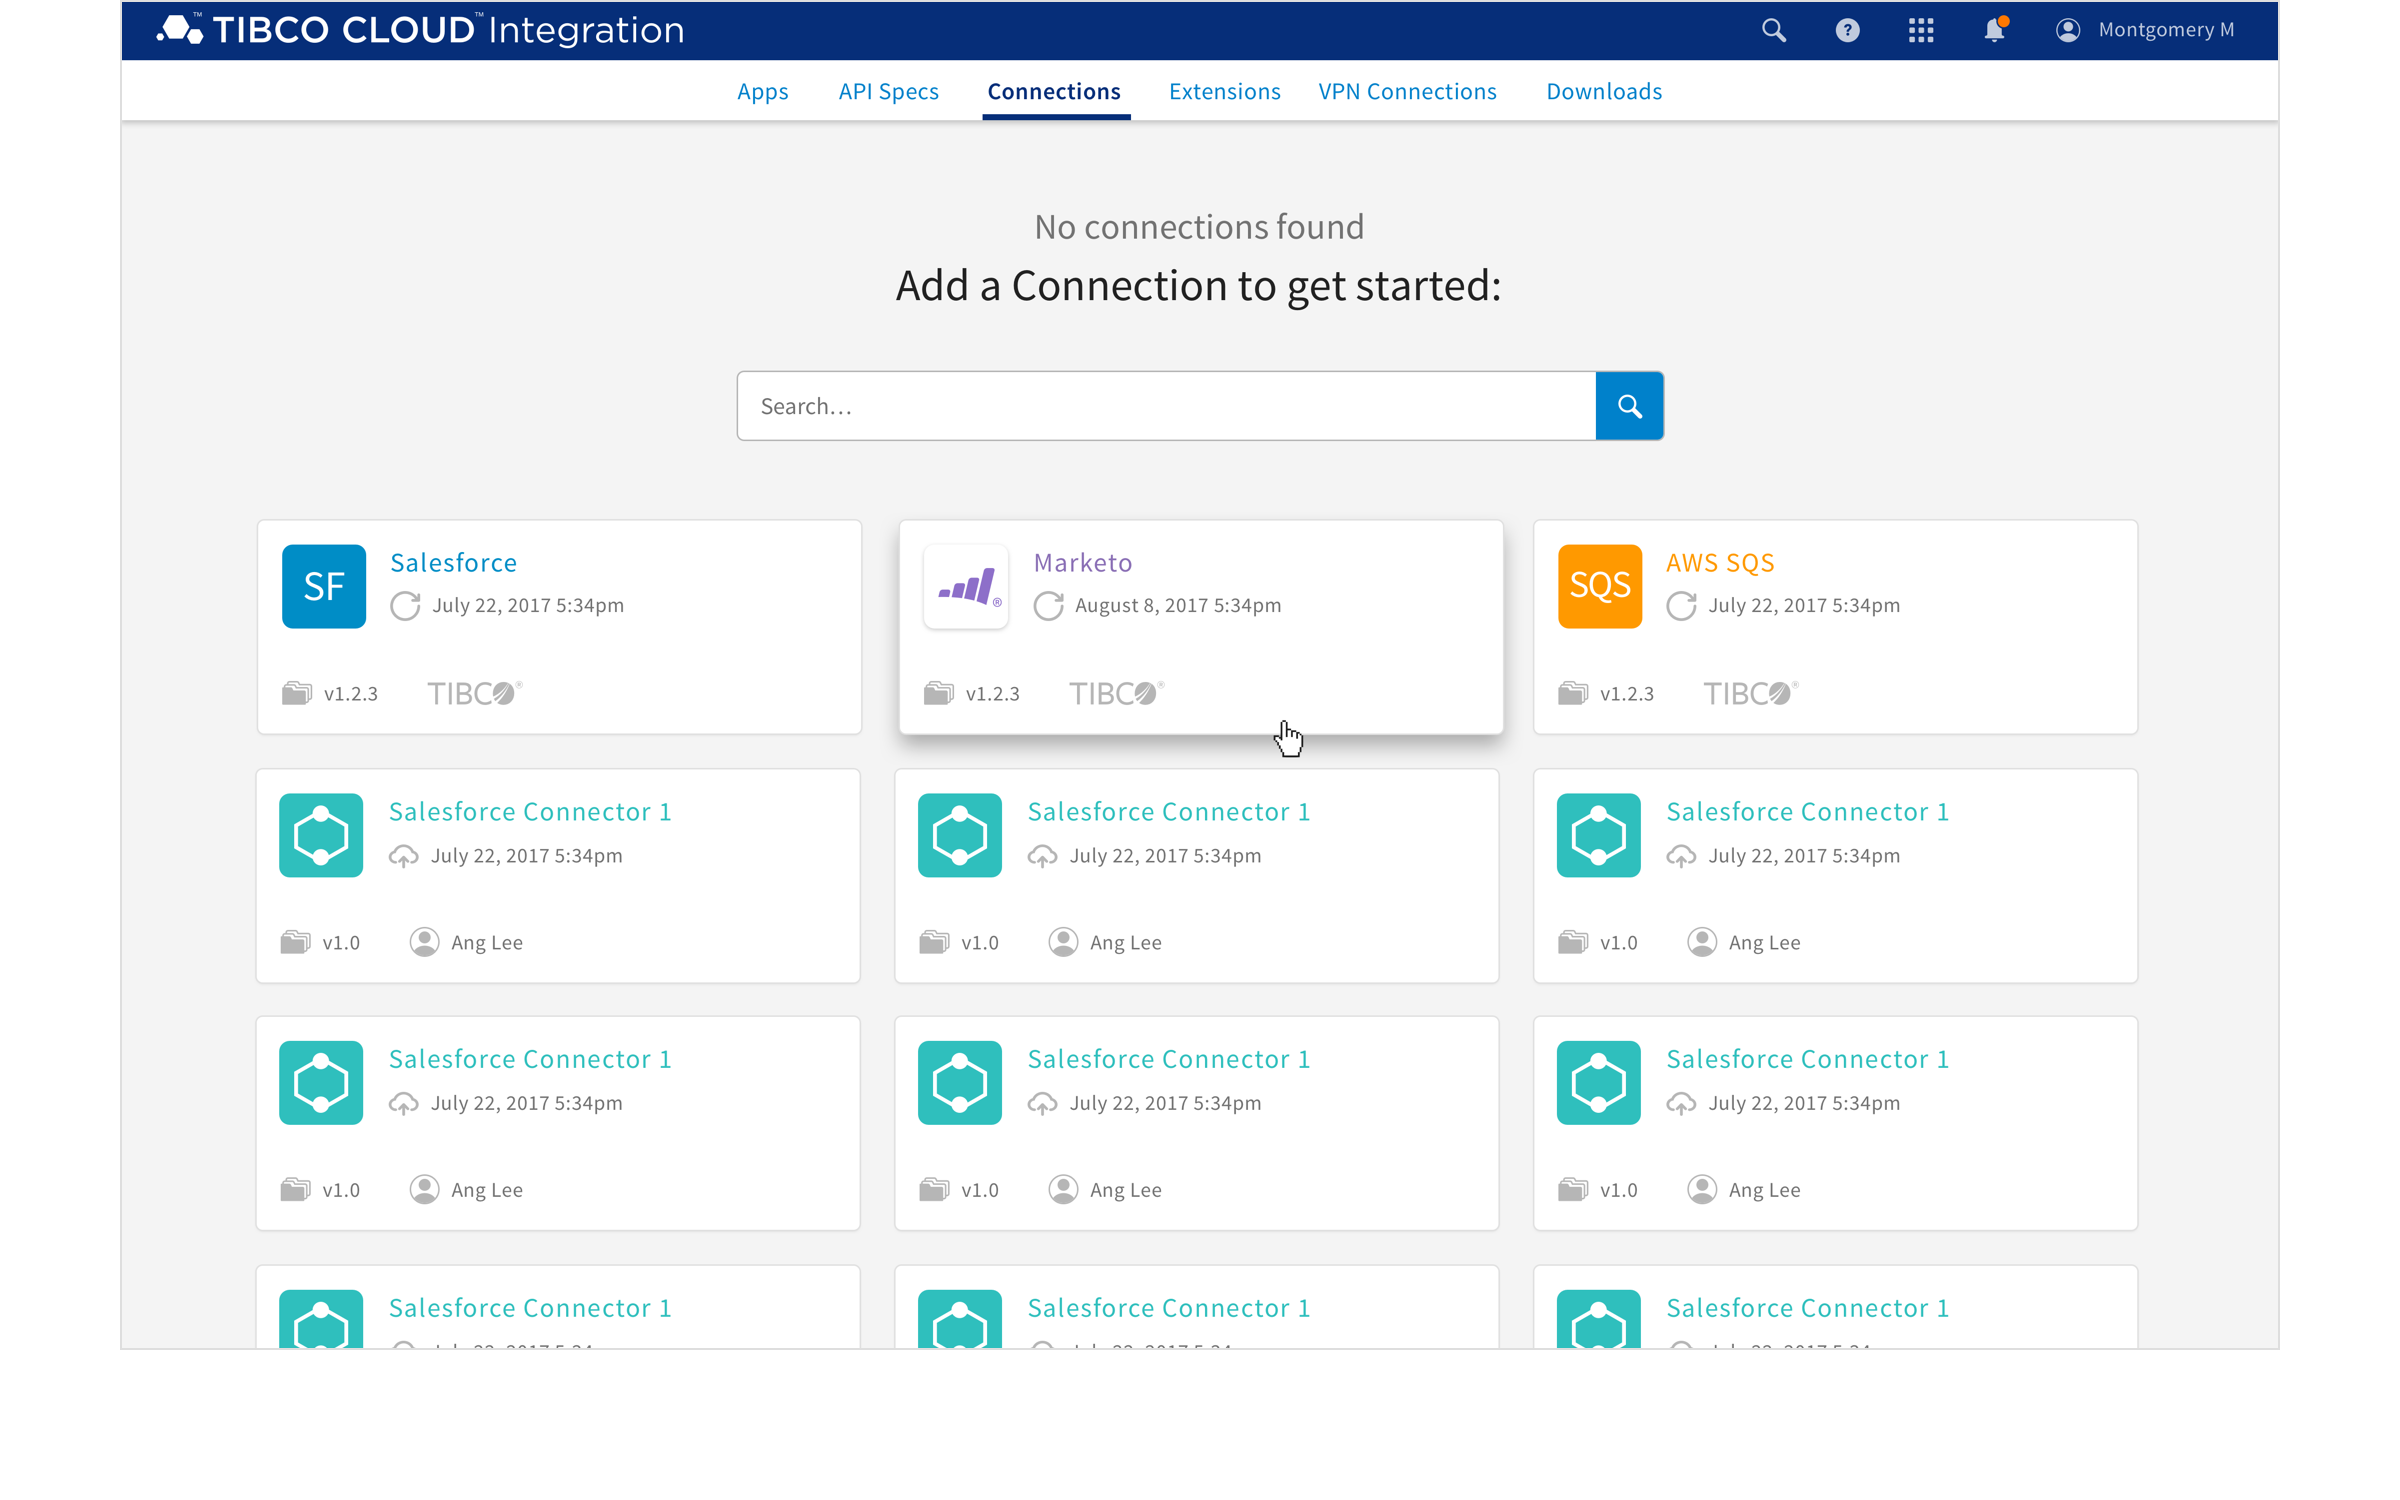Click Ang Lee avatar icon, third row left card
The width and height of the screenshot is (2400, 1500).
click(424, 1190)
